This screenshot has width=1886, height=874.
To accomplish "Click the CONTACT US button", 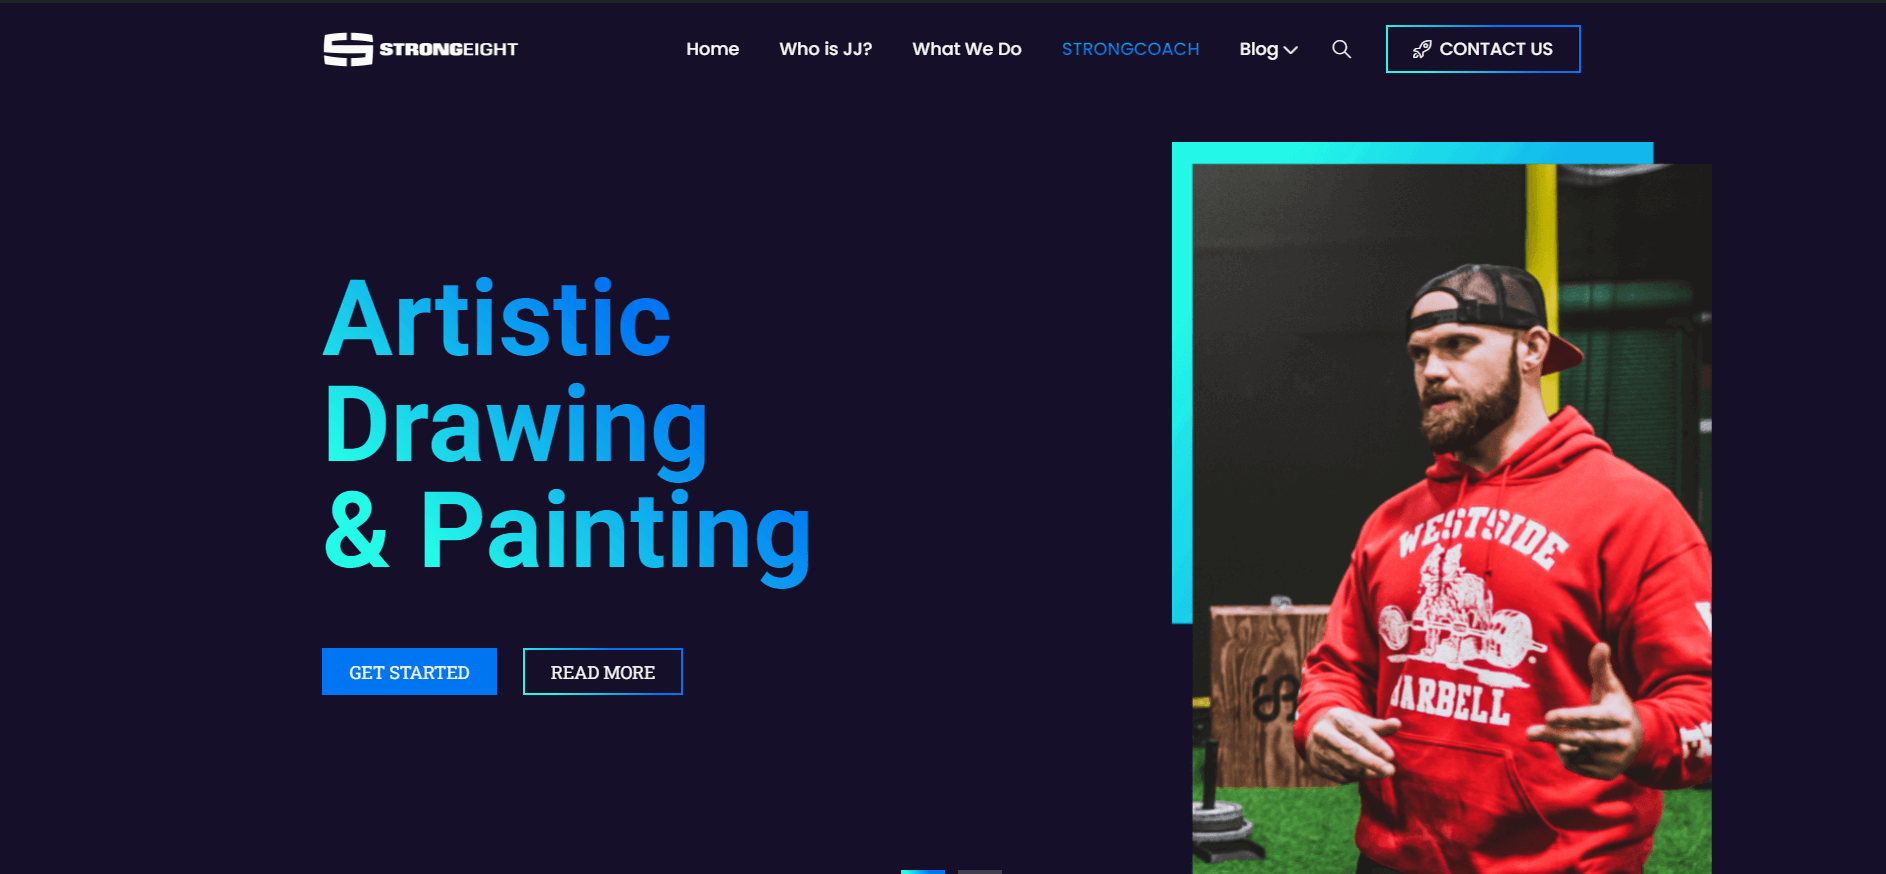I will click(x=1483, y=49).
